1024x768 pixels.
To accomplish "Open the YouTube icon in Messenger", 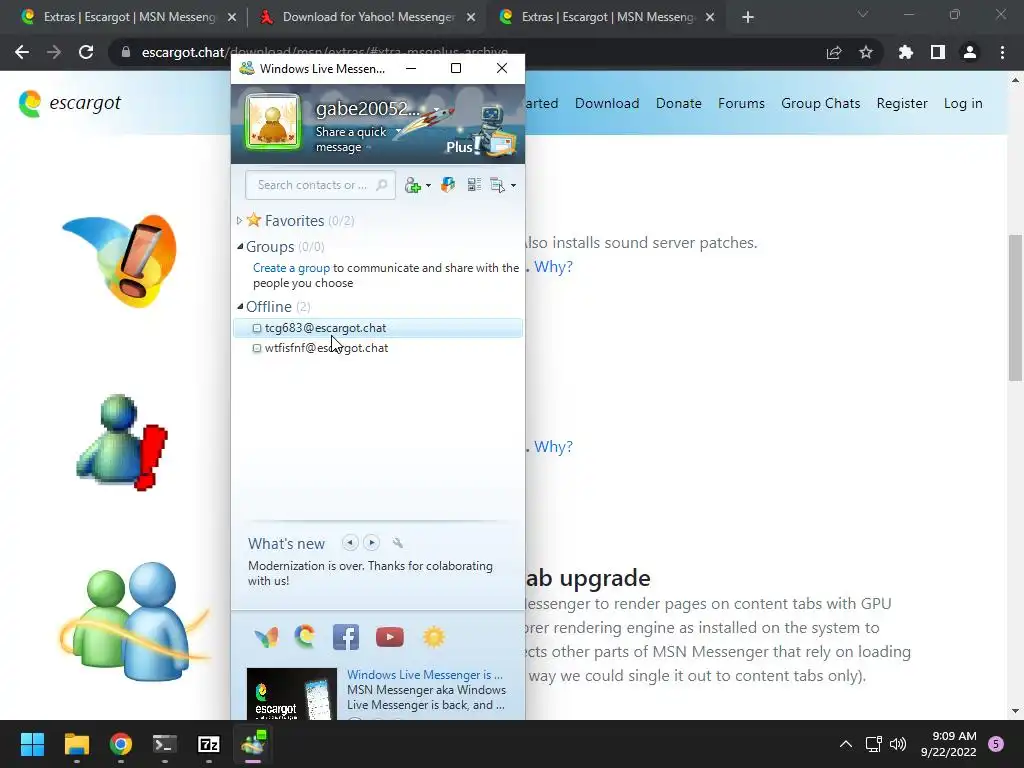I will coord(390,637).
